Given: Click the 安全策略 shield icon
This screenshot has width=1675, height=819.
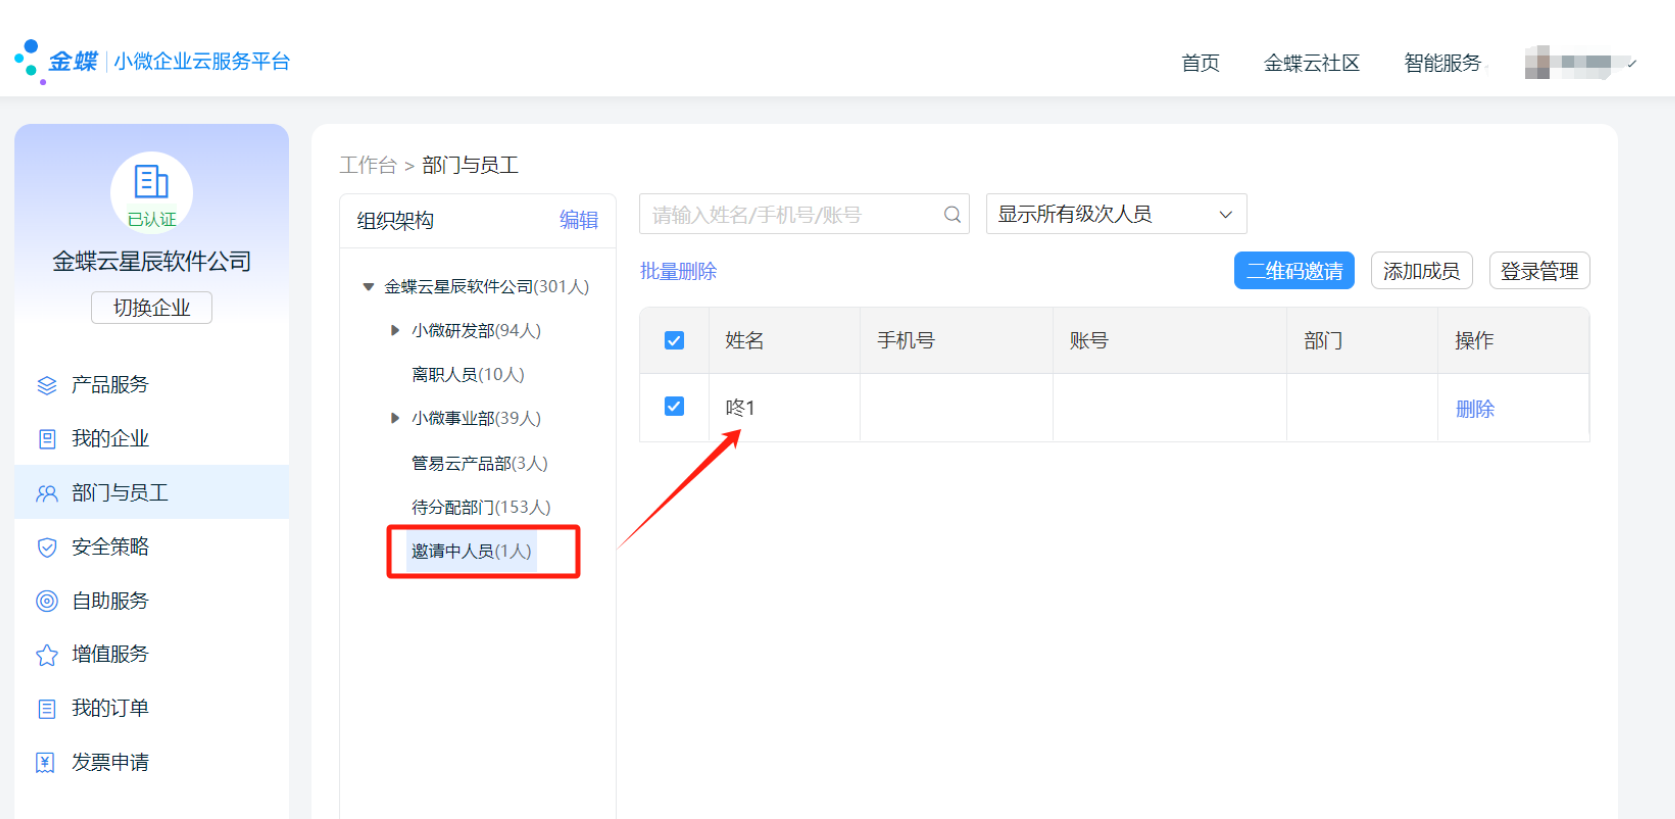Looking at the screenshot, I should coord(47,547).
